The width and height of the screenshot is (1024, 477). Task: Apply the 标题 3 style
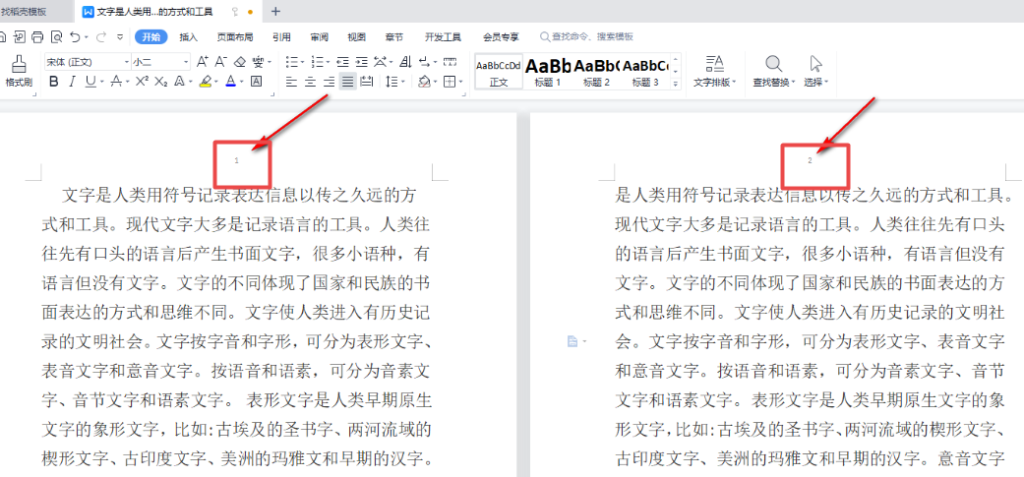645,71
